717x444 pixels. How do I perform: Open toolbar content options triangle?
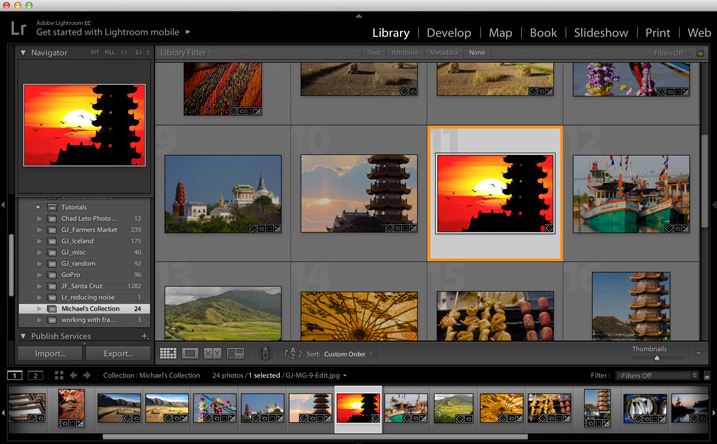point(698,353)
